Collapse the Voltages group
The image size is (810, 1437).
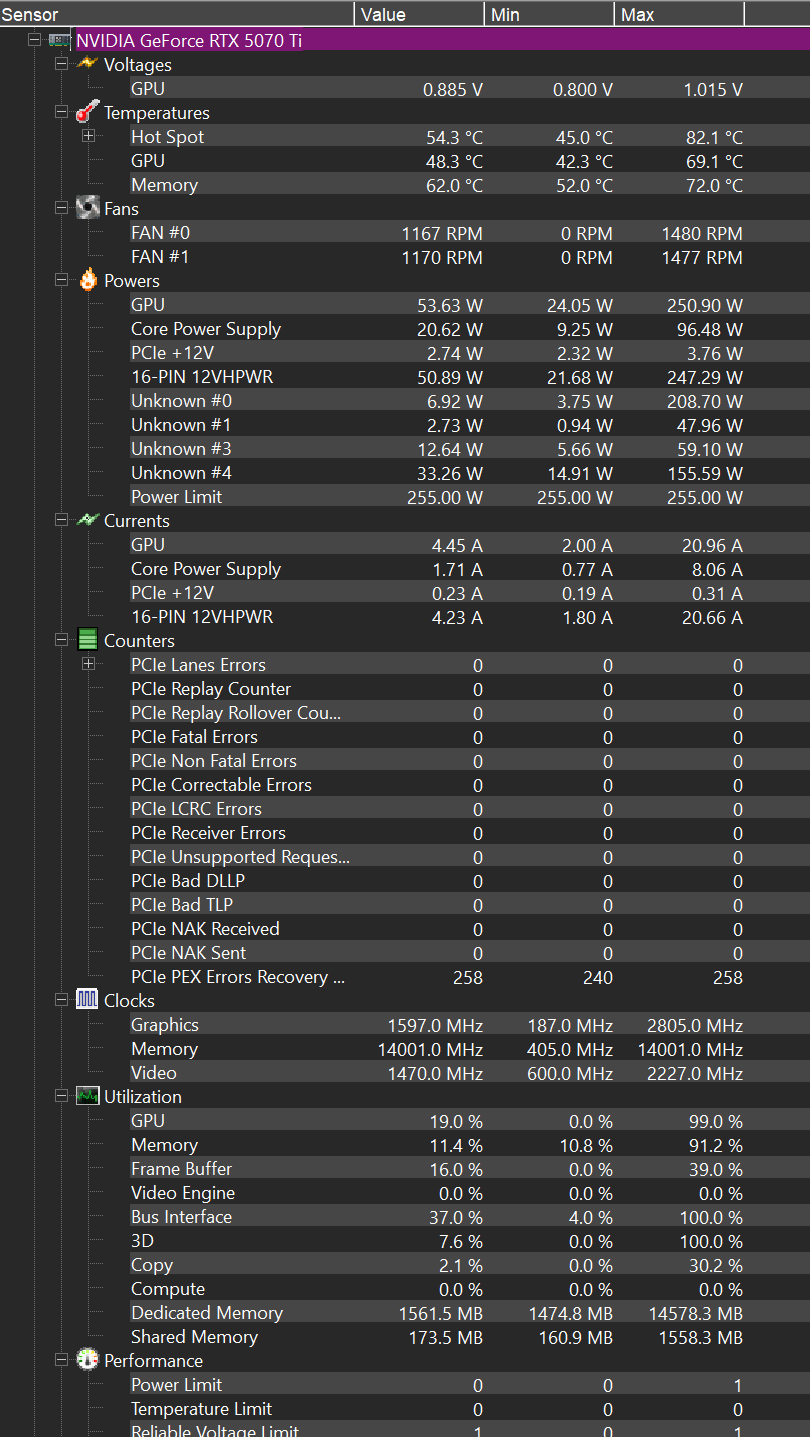point(62,64)
